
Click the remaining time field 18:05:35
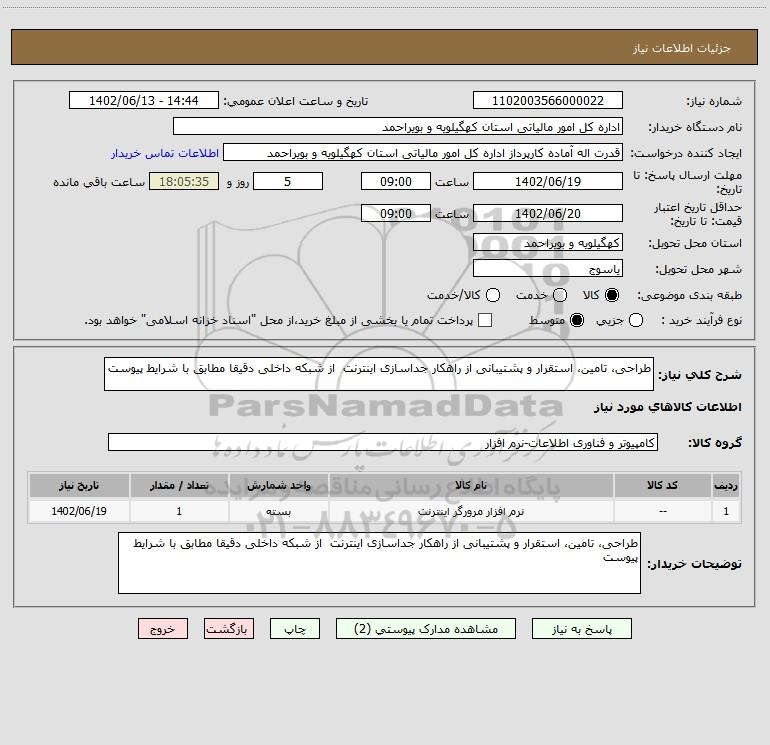click(184, 181)
